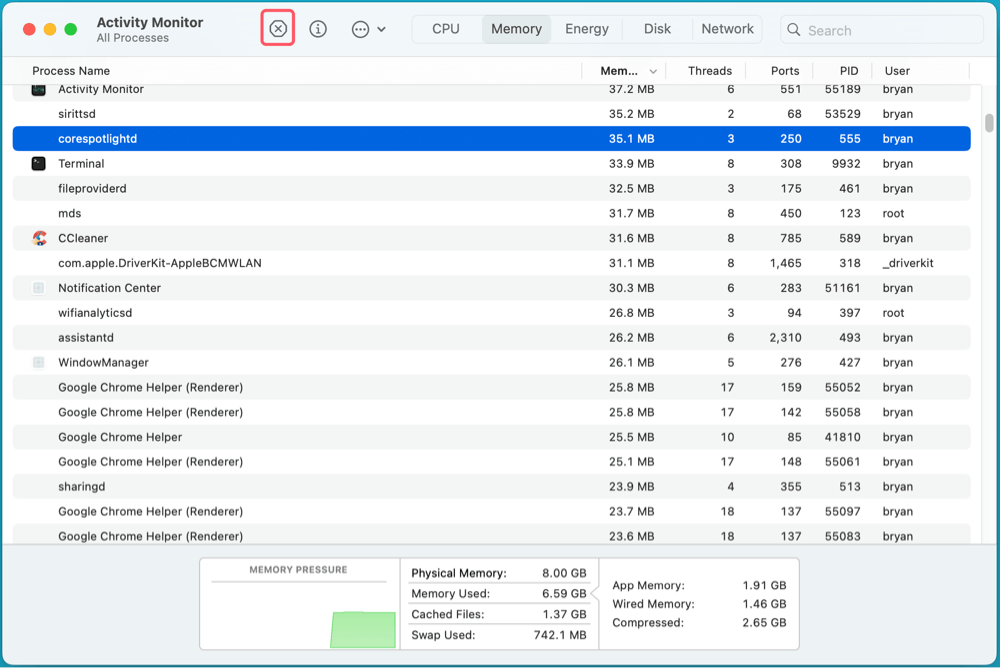Screen dimensions: 1000x668
Task: Click the Stop process (X) toolbar icon
Action: (278, 29)
